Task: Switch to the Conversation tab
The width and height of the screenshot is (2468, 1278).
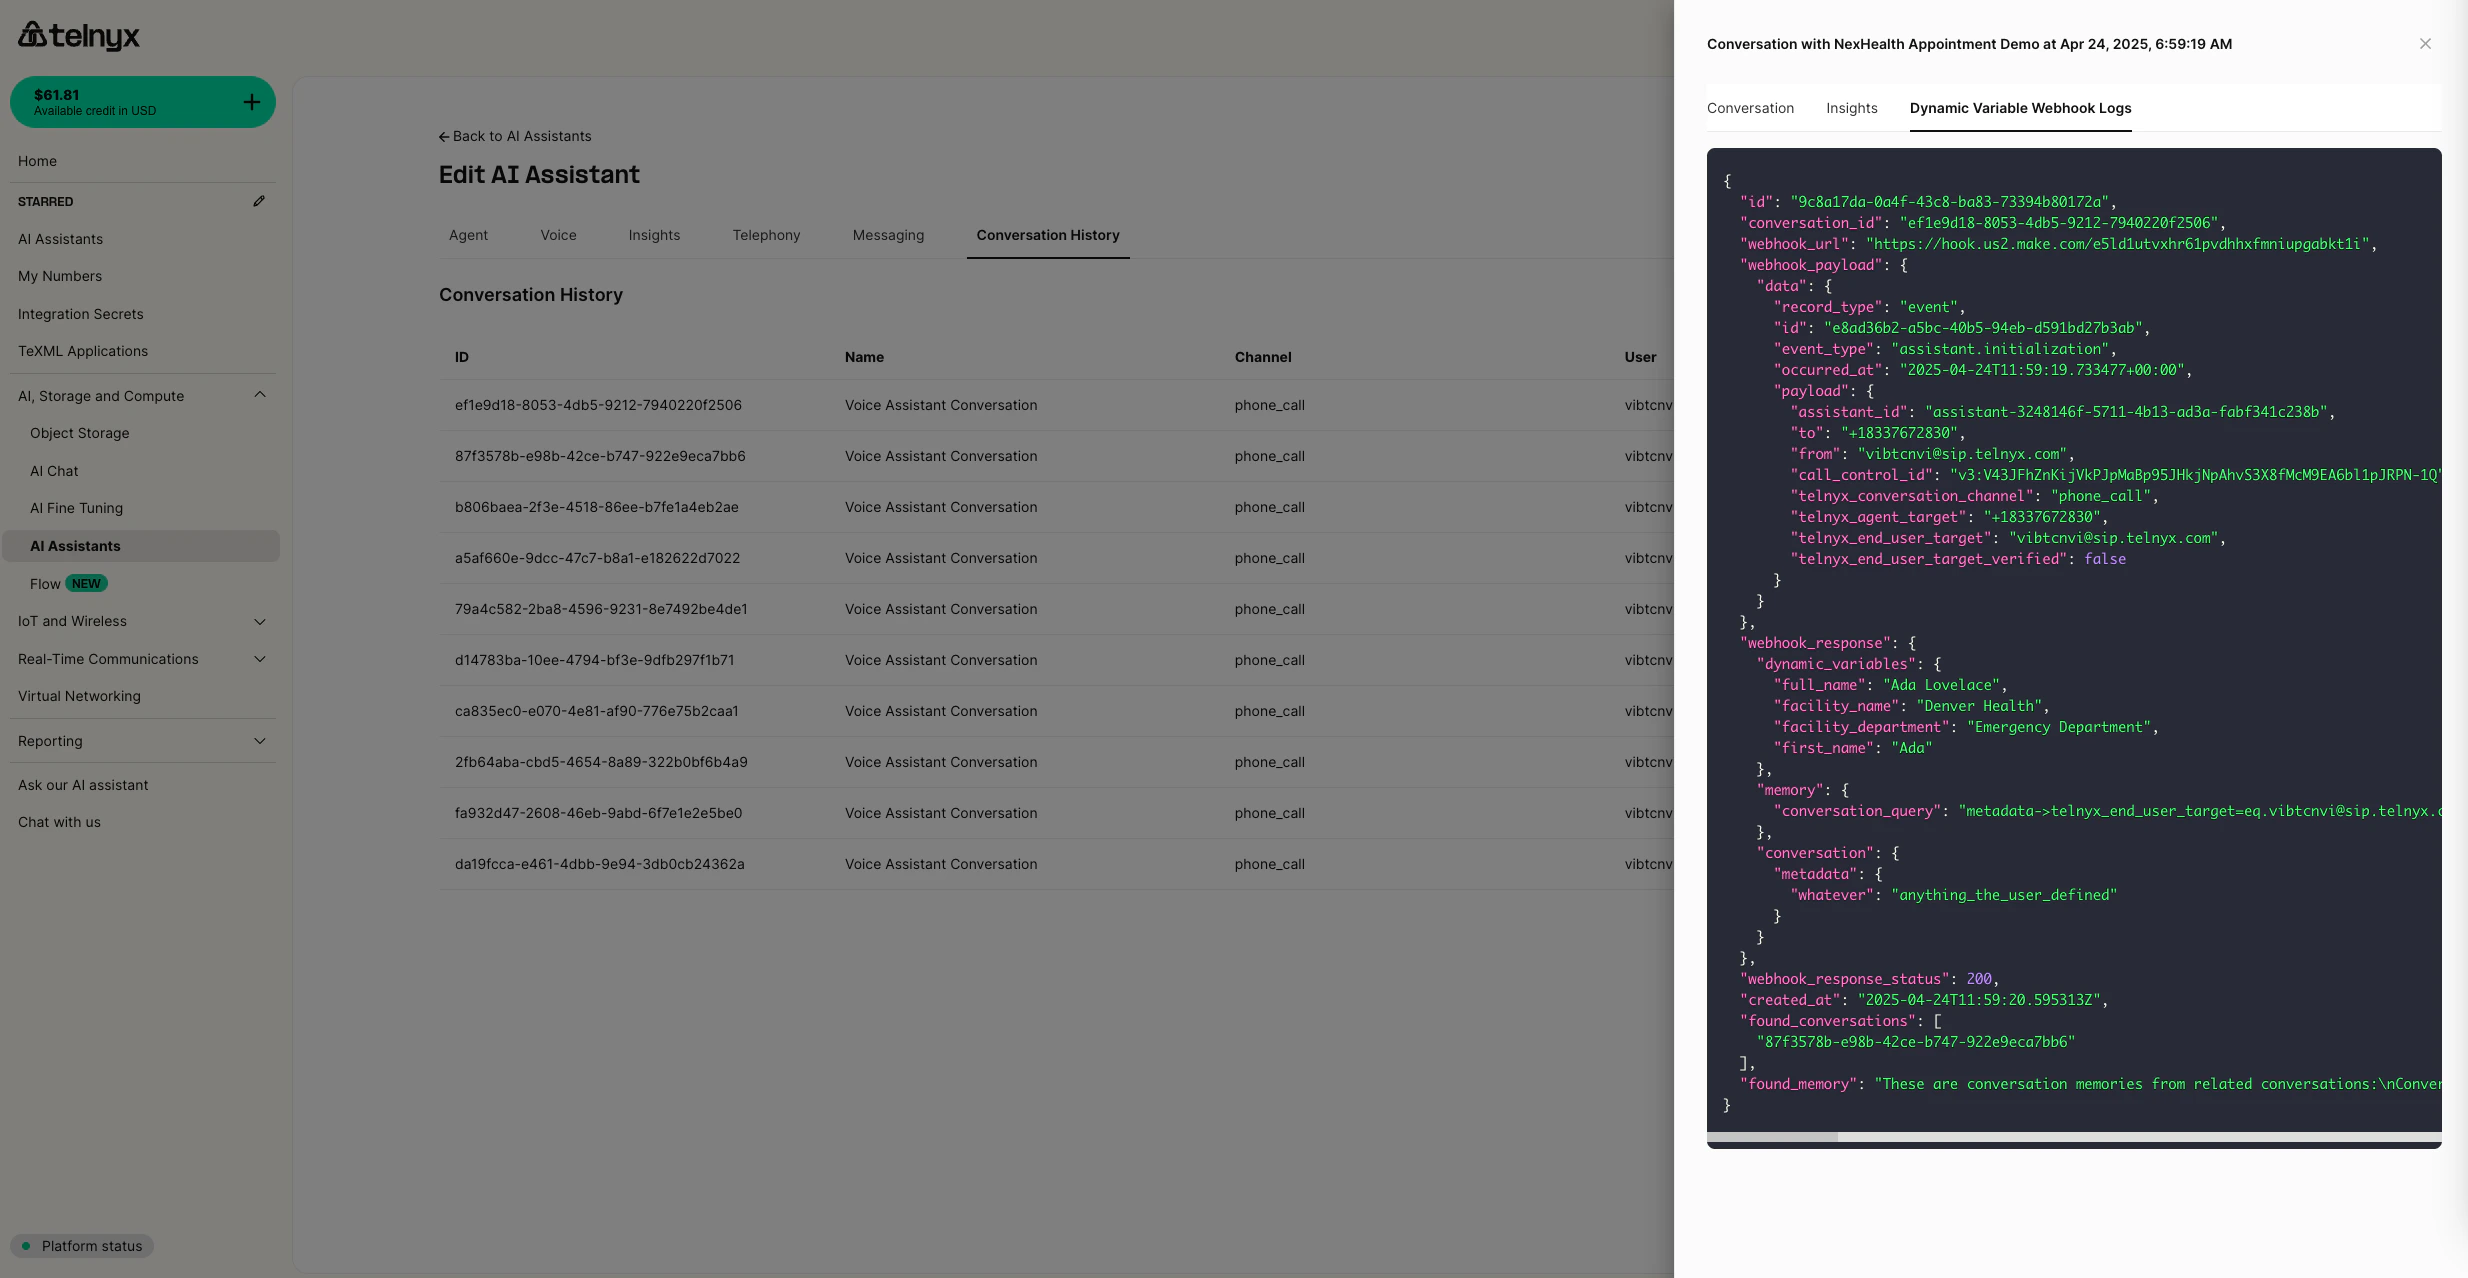Action: [1750, 108]
